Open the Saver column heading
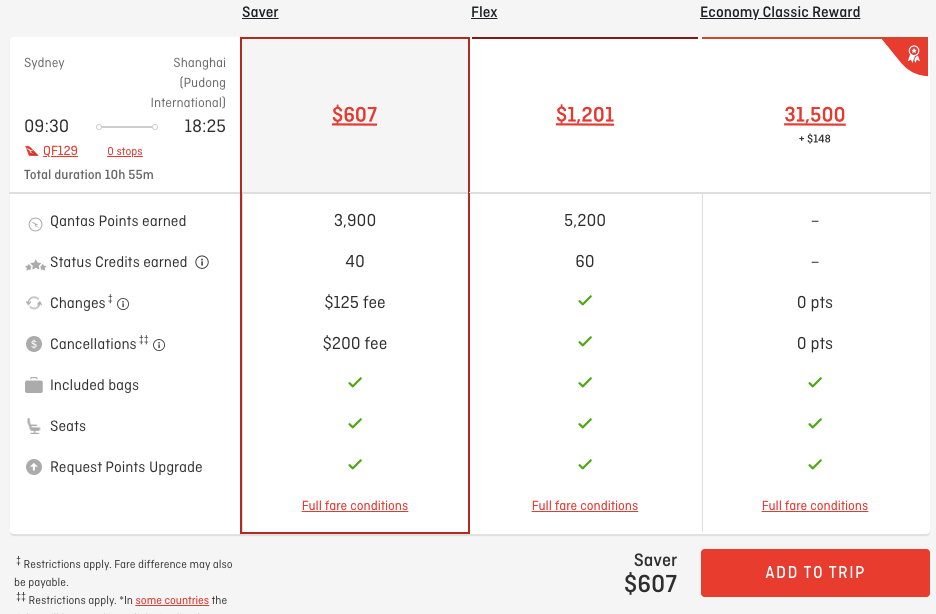Screen dimensions: 936x614 click(x=260, y=12)
